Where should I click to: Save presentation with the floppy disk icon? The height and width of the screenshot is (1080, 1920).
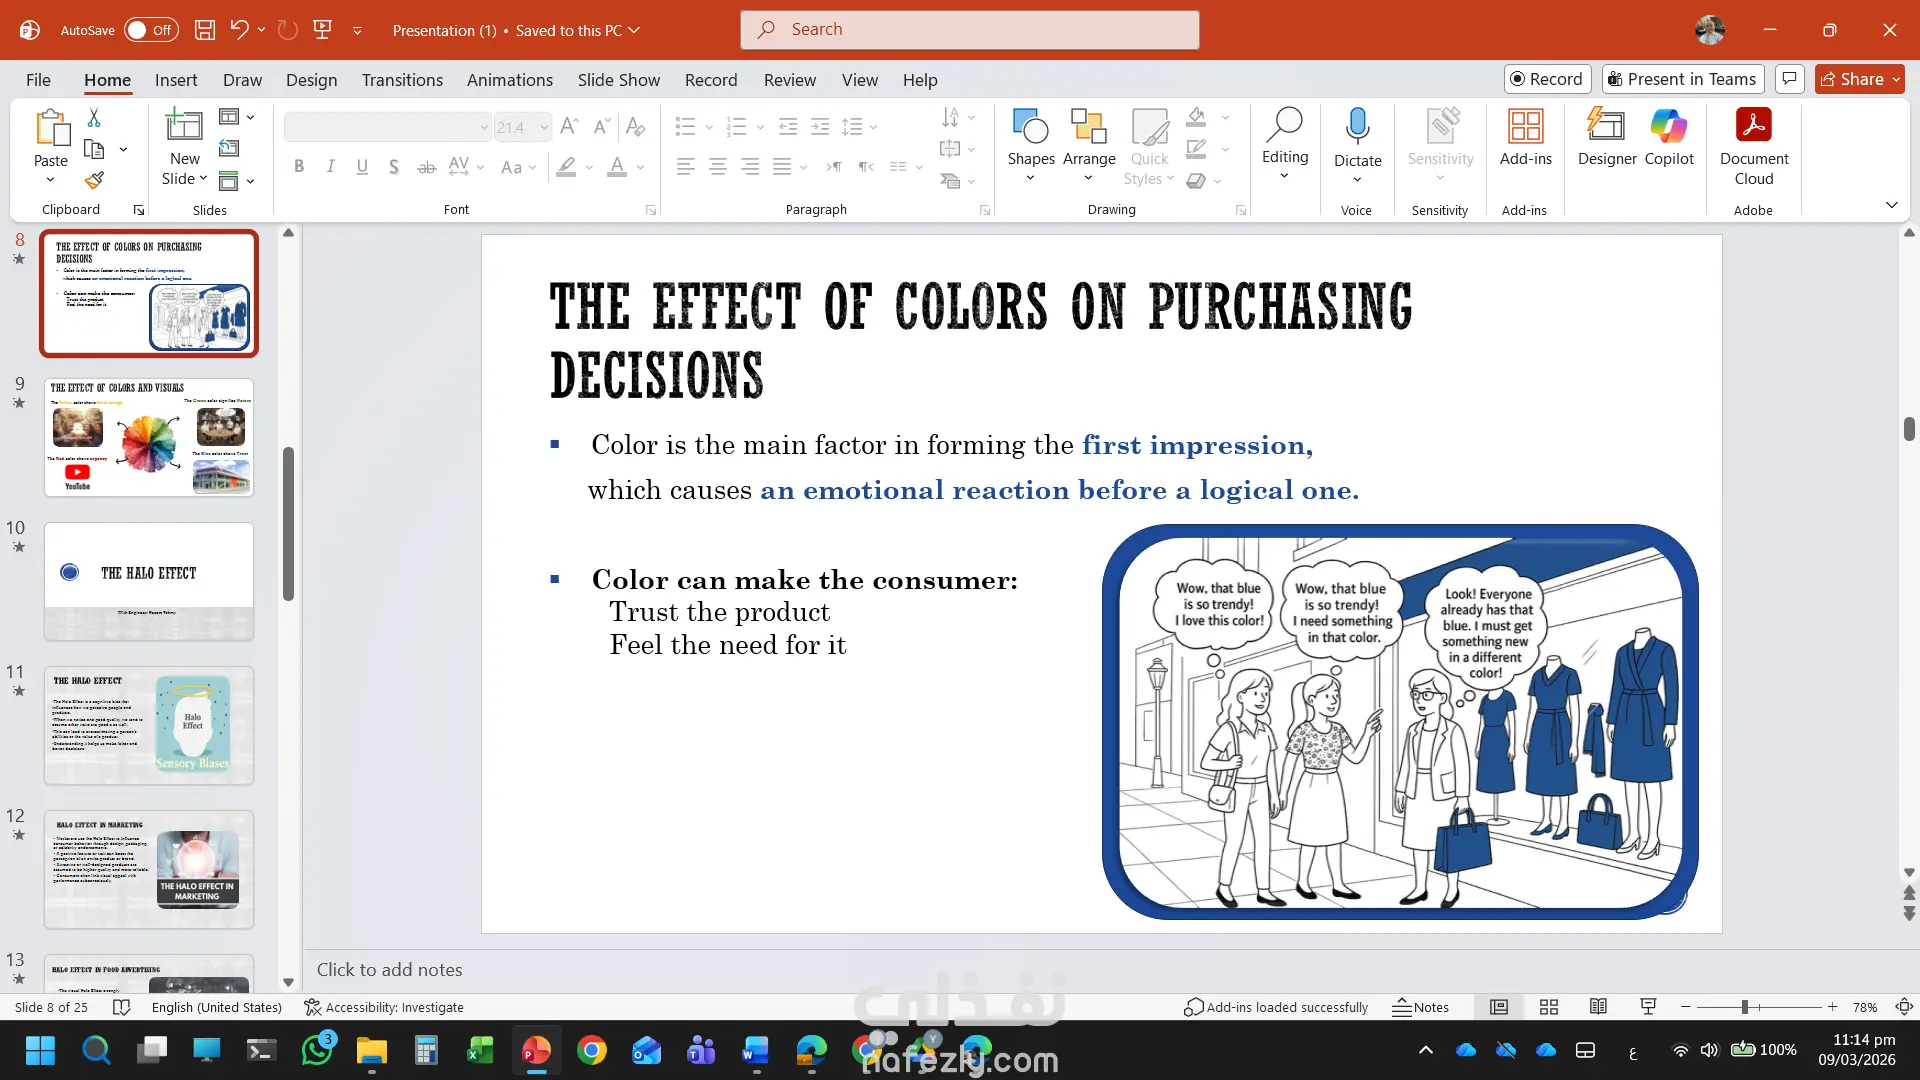pos(205,30)
